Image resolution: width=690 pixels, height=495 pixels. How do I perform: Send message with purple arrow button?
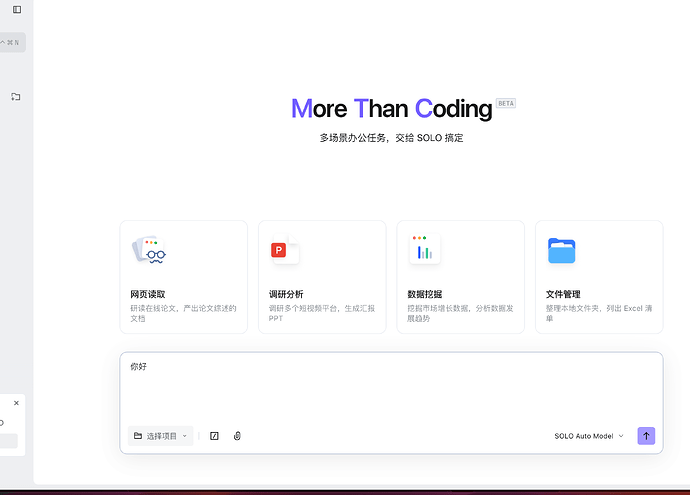click(646, 436)
